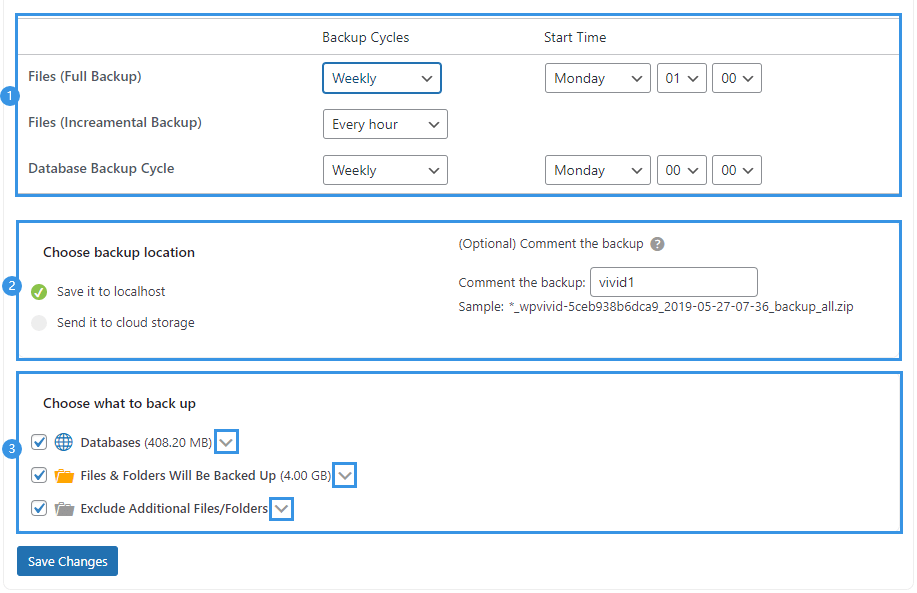Open Database Backup start hour dropdown
Viewport: 917px width, 593px height.
682,170
